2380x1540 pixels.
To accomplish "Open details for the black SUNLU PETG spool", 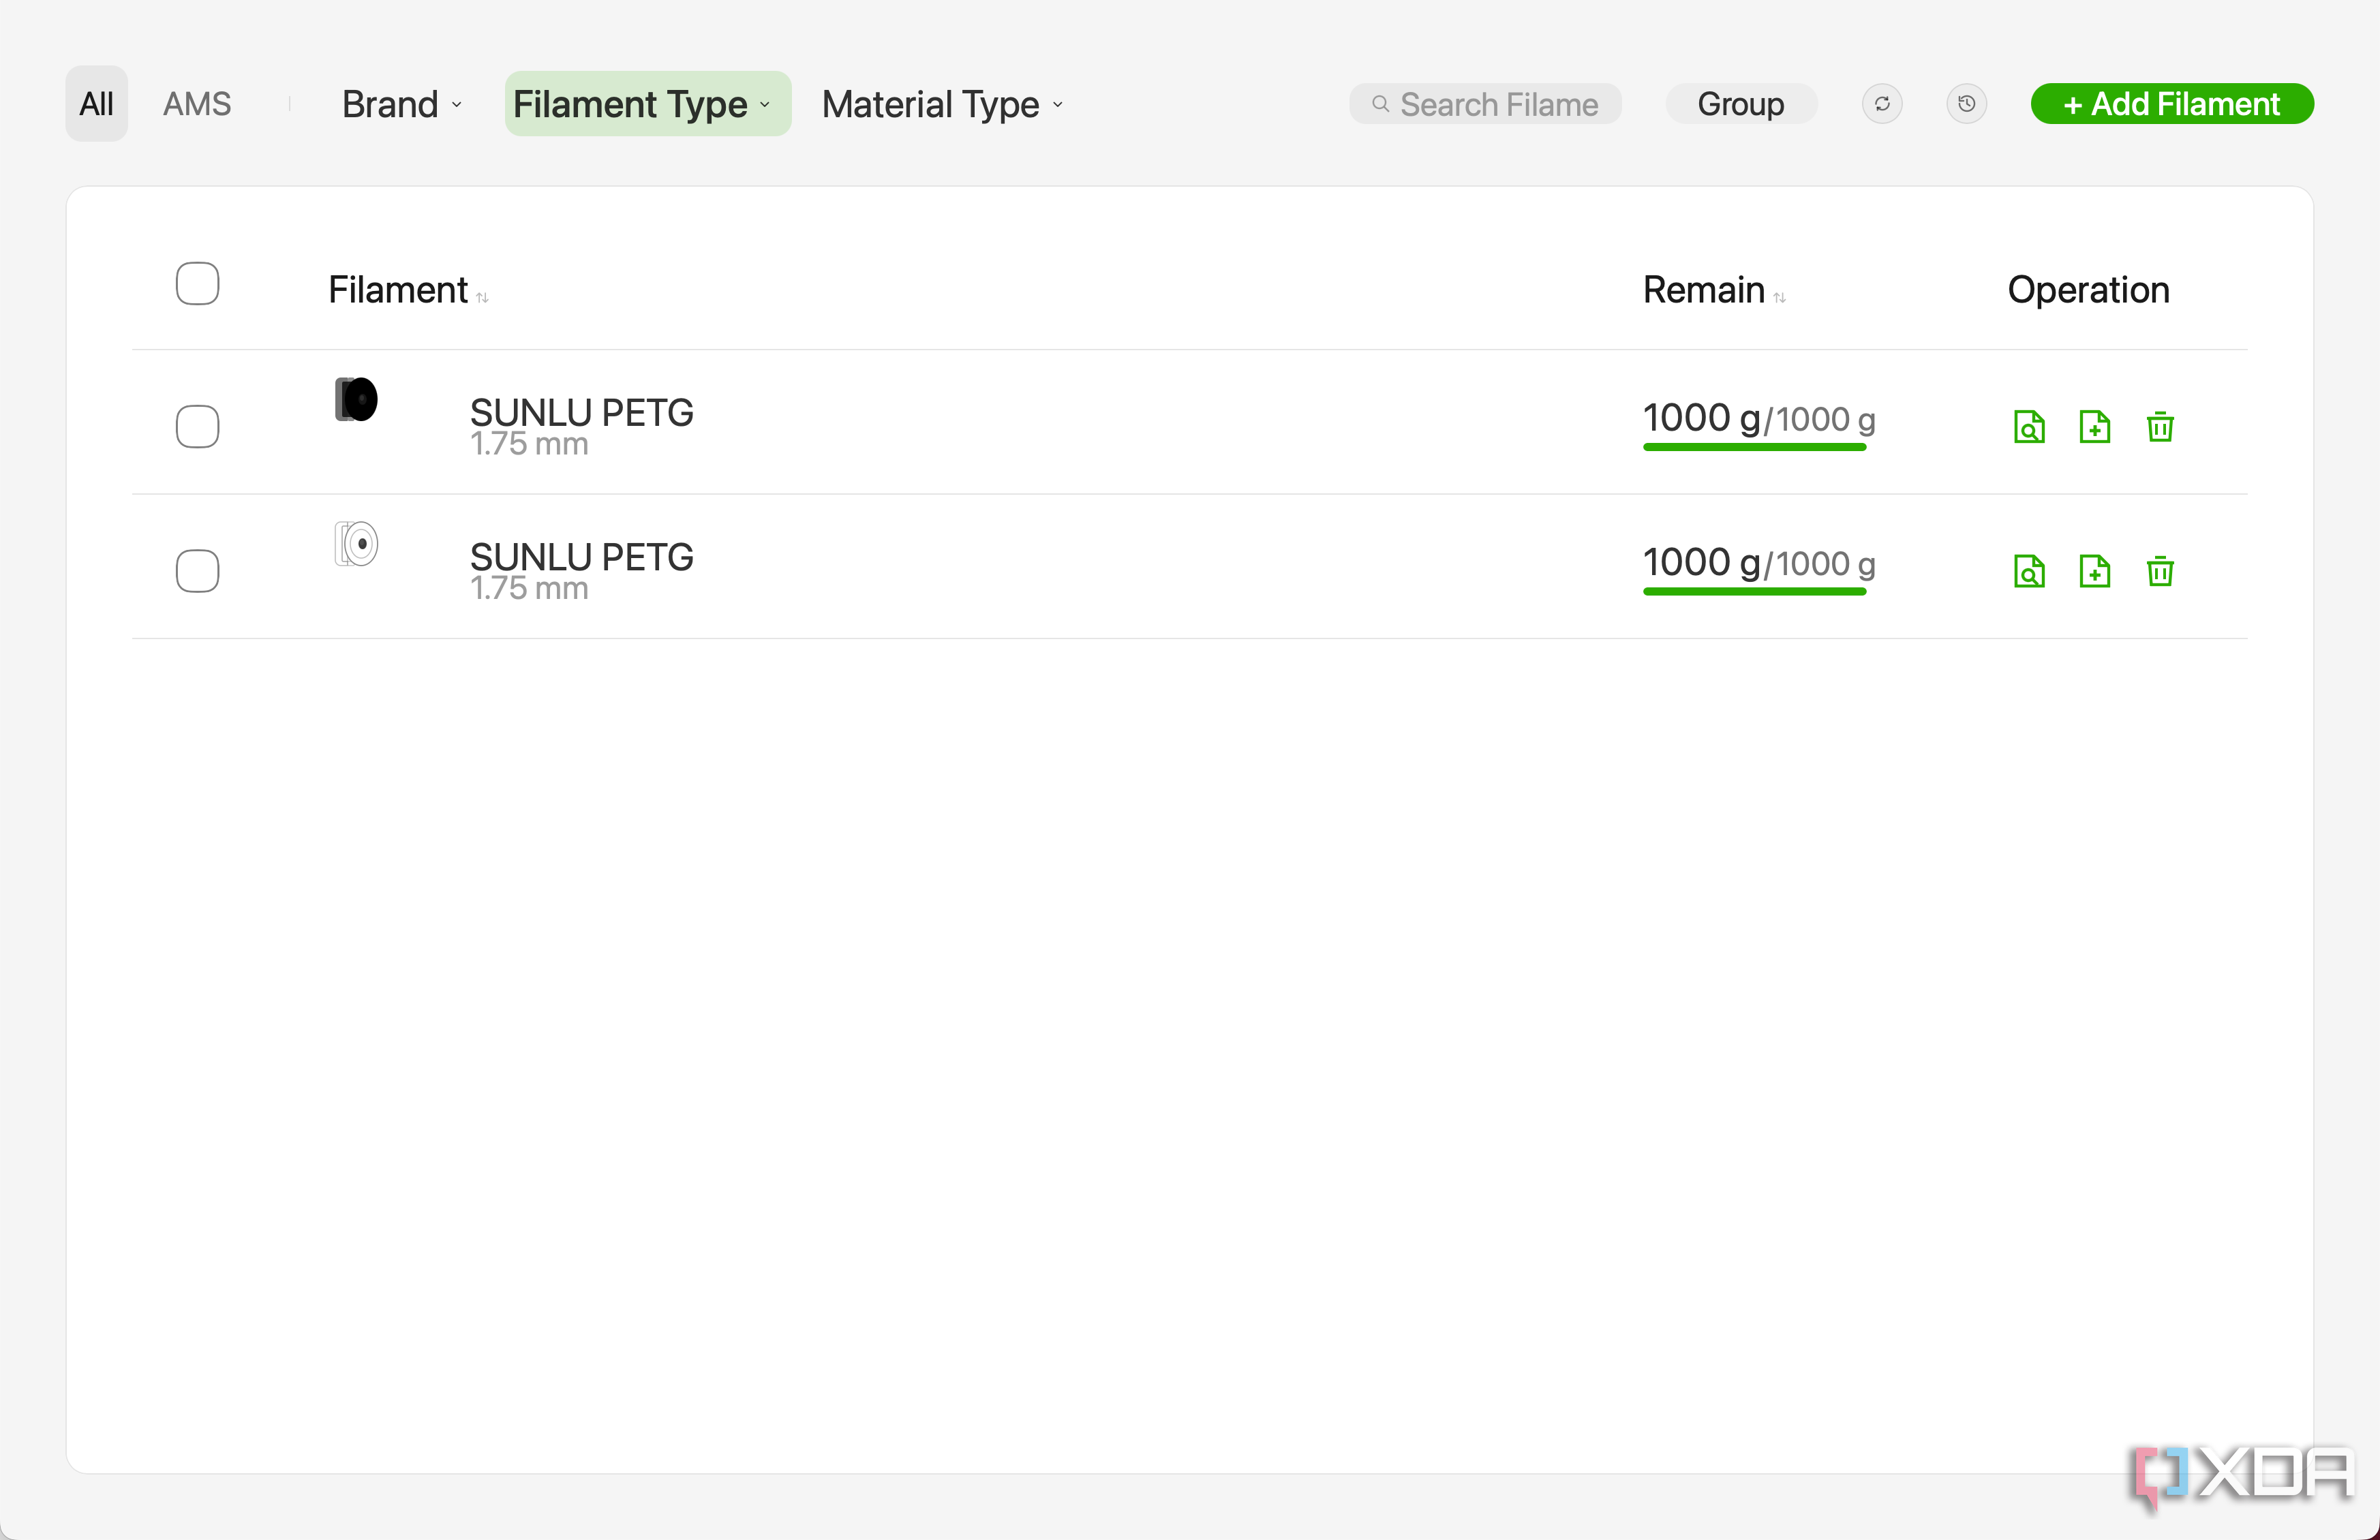I will point(2029,427).
